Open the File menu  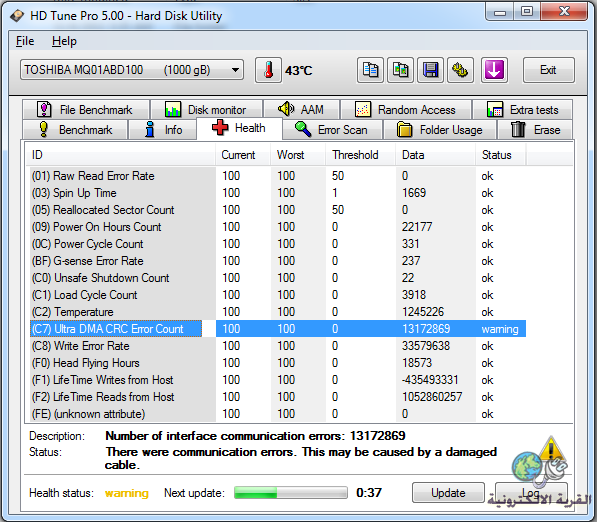click(x=25, y=41)
